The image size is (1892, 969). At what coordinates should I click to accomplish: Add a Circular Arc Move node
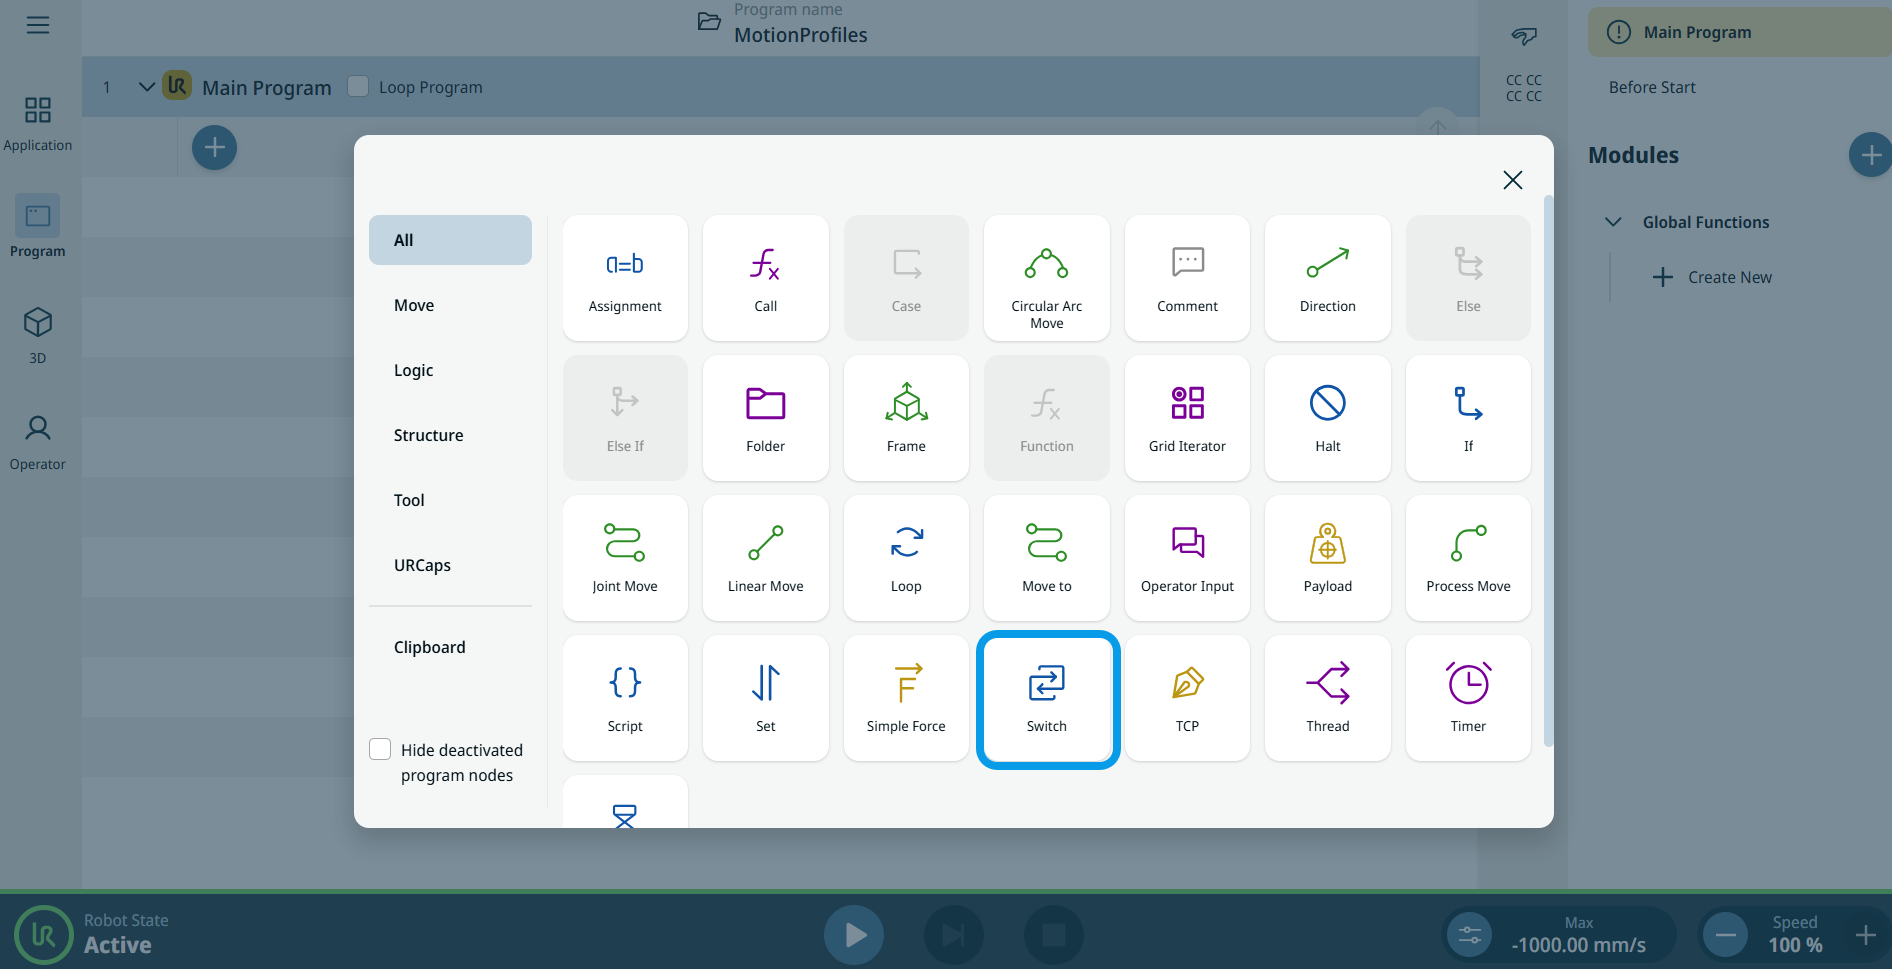pos(1046,278)
